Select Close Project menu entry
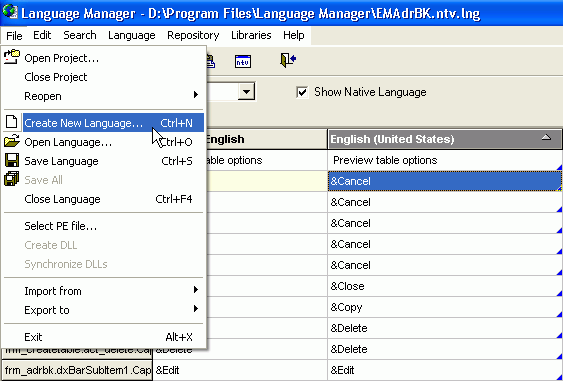The width and height of the screenshot is (563, 381). coord(104,77)
